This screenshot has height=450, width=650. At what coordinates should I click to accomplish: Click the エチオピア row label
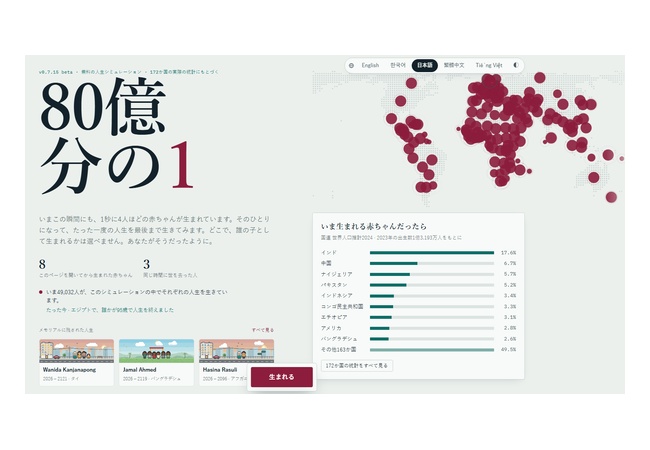pos(334,317)
